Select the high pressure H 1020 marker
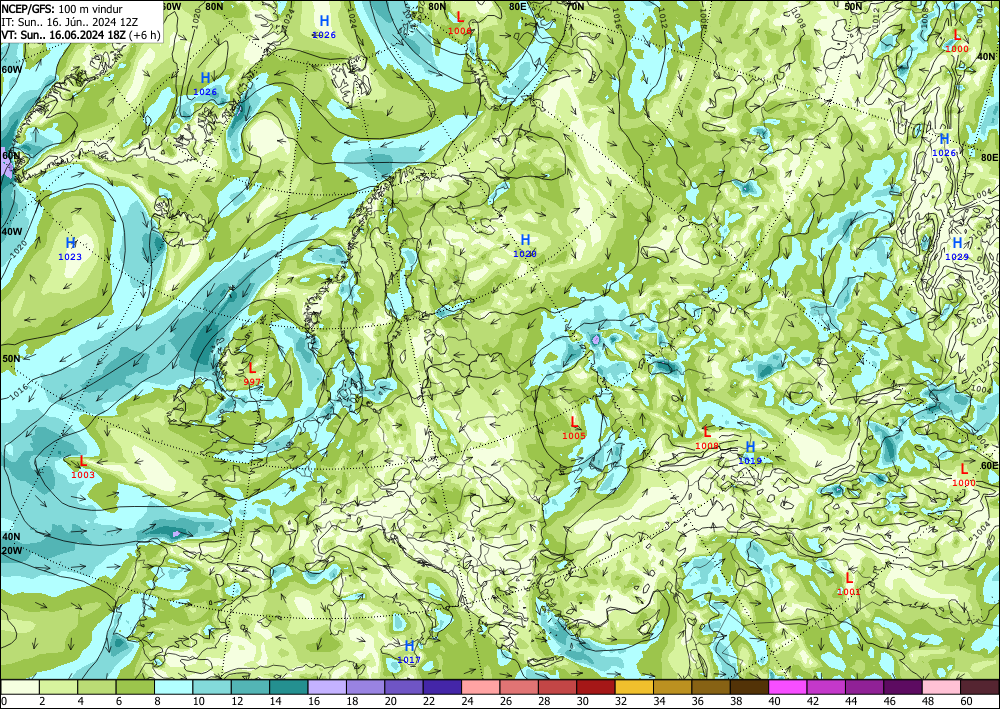 coord(525,245)
